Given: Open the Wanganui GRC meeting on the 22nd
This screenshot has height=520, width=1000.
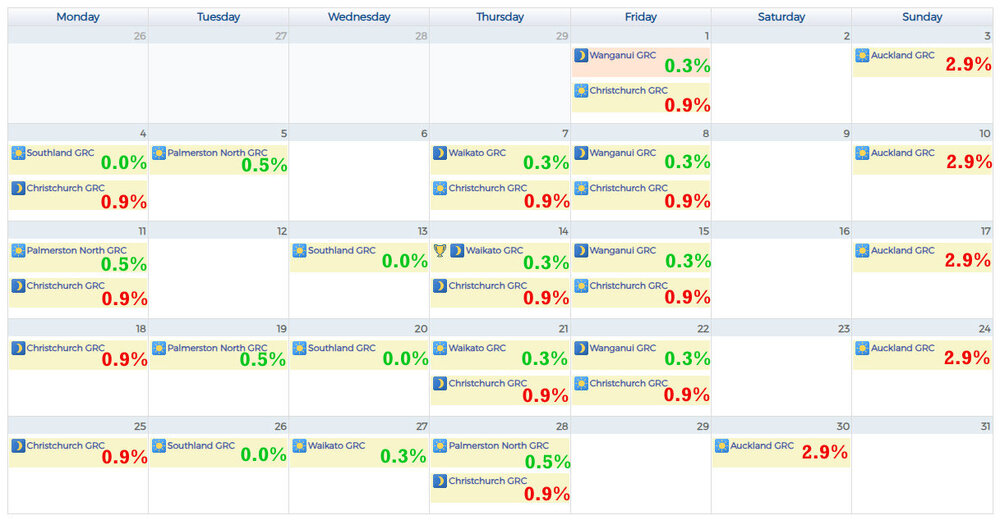Looking at the screenshot, I should tap(623, 348).
